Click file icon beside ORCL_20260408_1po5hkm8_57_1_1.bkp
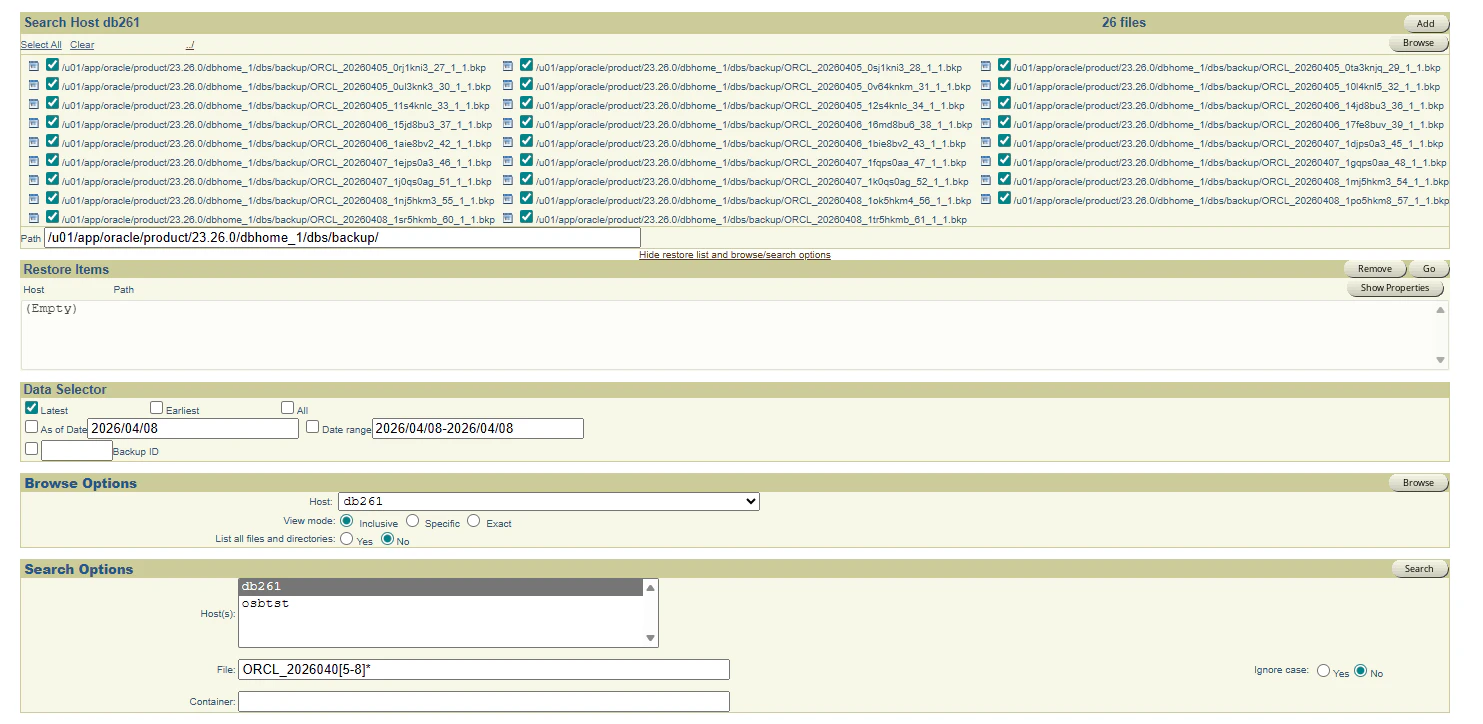This screenshot has height=724, width=1483. 986,199
